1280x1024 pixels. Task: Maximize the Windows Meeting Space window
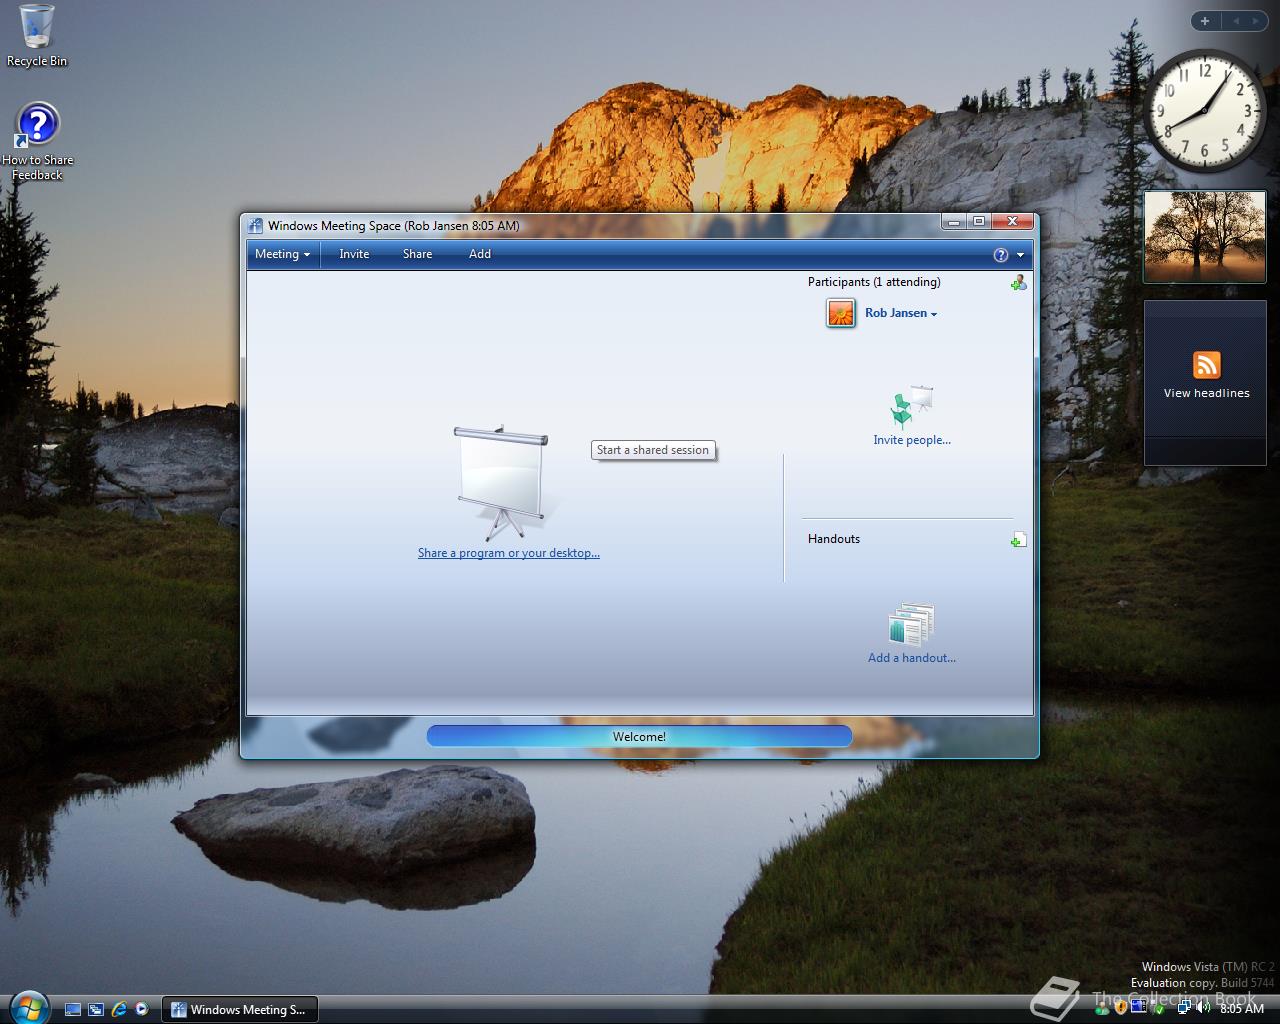pos(979,222)
